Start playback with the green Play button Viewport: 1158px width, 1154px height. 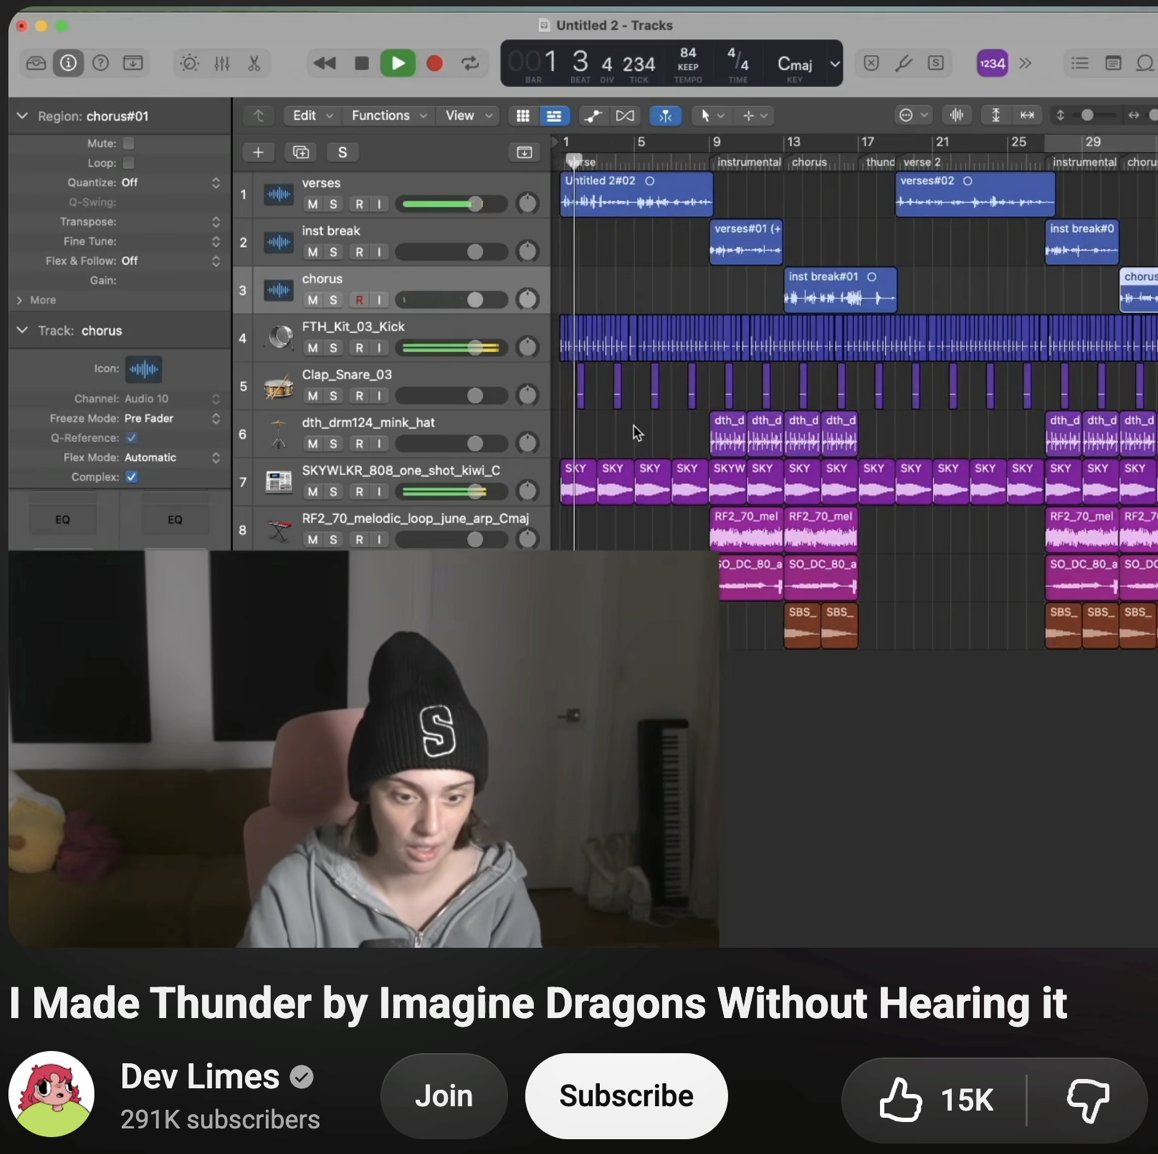[397, 63]
